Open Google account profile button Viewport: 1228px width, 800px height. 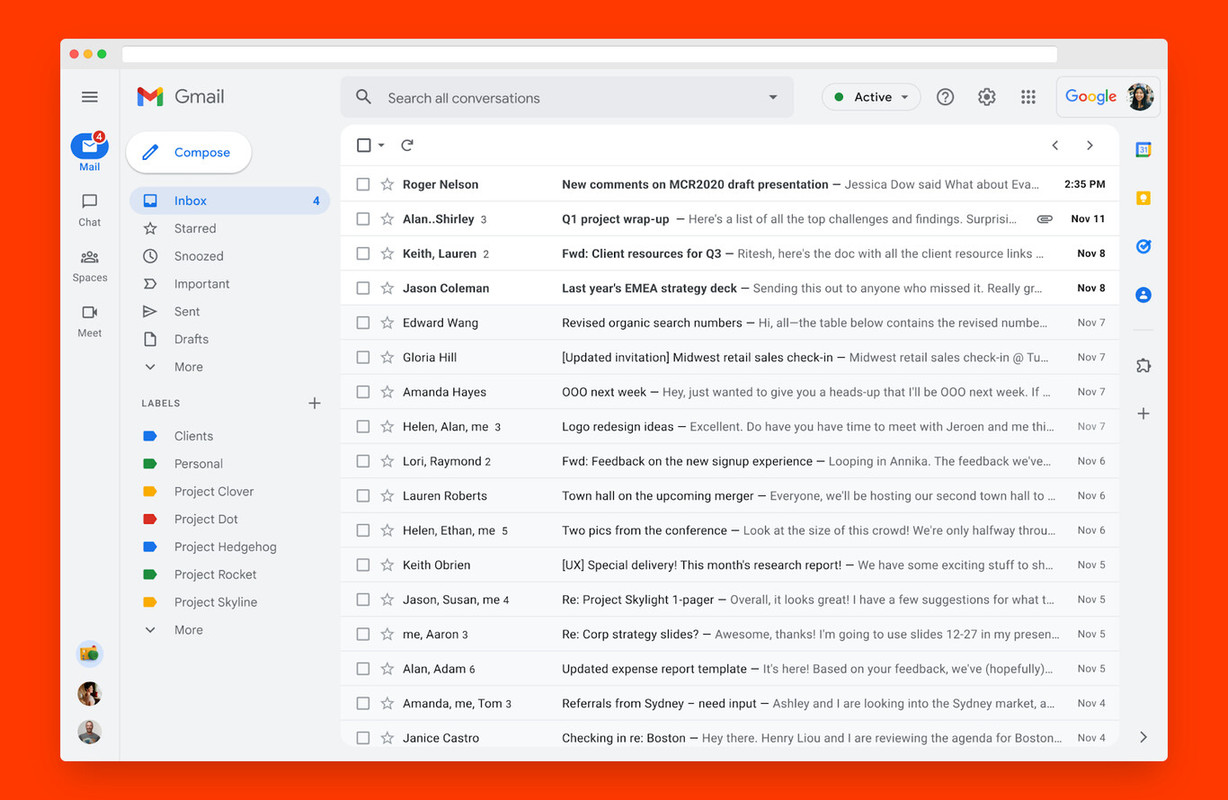pos(1108,97)
